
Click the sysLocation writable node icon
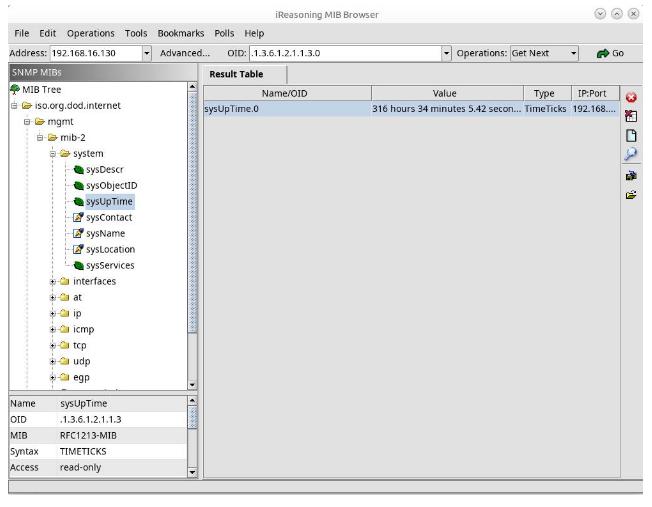tap(78, 249)
